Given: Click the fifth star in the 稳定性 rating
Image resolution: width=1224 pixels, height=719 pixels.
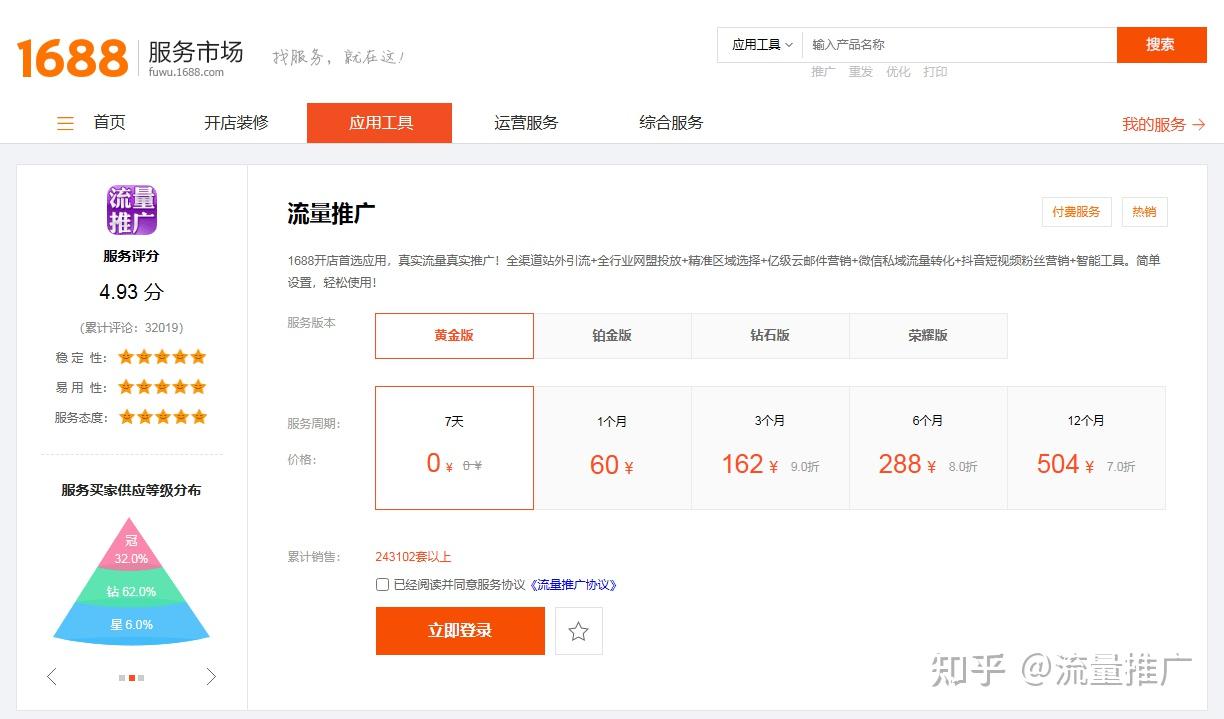Looking at the screenshot, I should (x=196, y=356).
